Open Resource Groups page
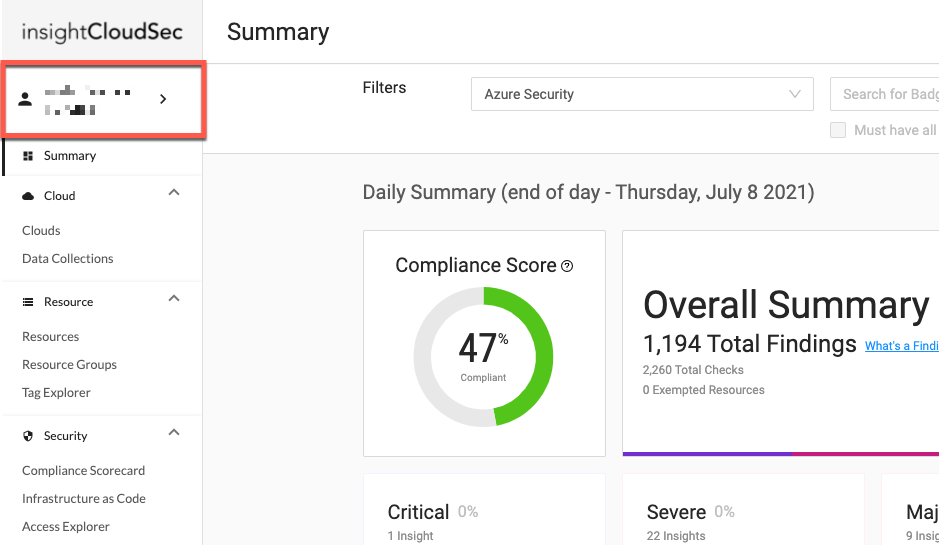The width and height of the screenshot is (939, 545). [69, 365]
